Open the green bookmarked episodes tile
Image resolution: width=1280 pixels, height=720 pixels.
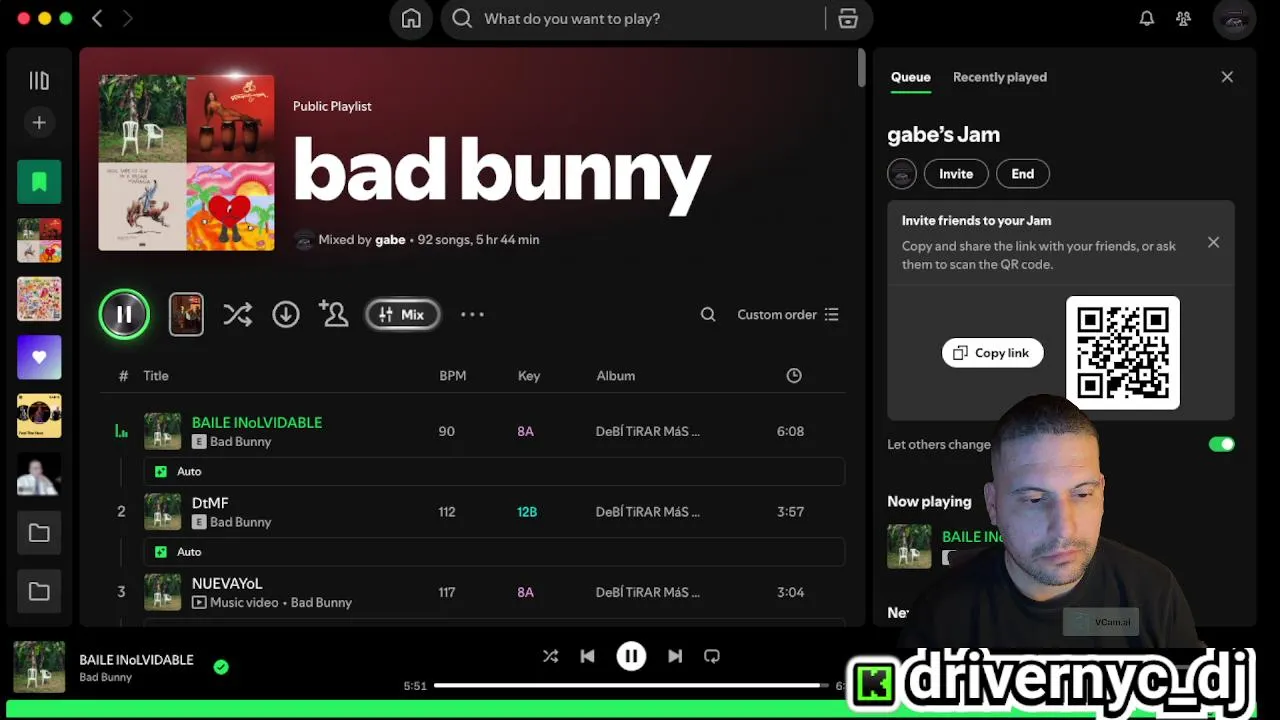(x=39, y=182)
